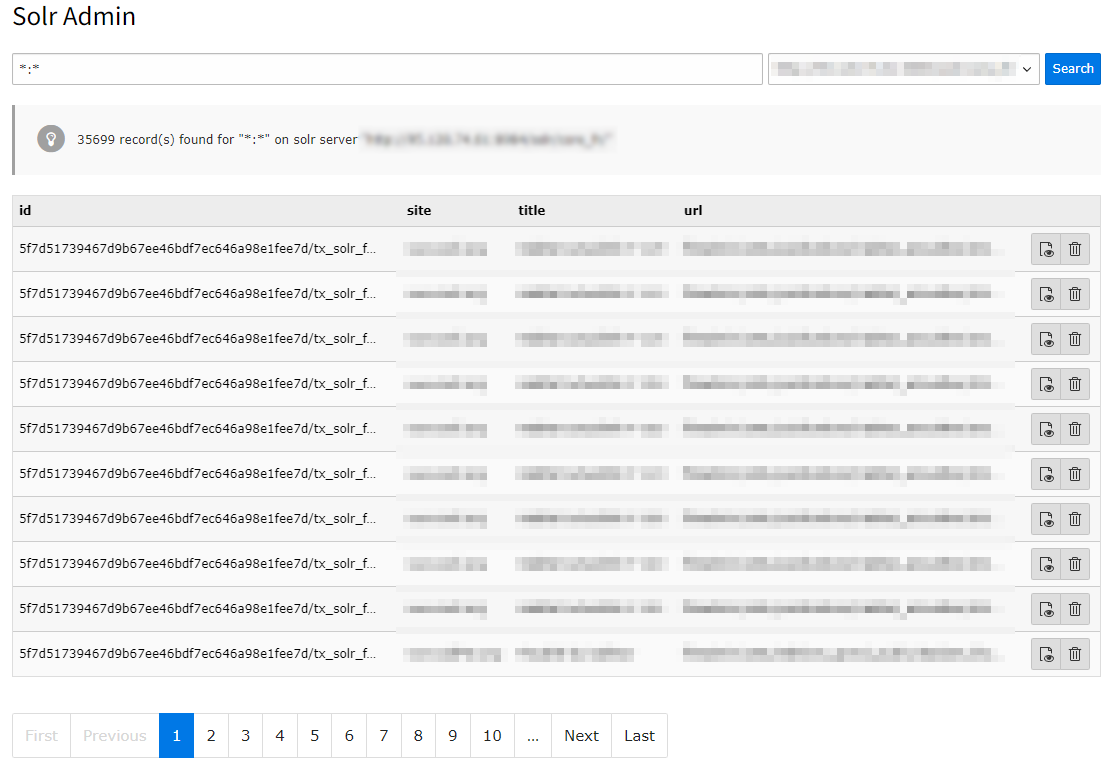Delete the record in the fifth result row
The width and height of the screenshot is (1108, 764).
(1075, 429)
